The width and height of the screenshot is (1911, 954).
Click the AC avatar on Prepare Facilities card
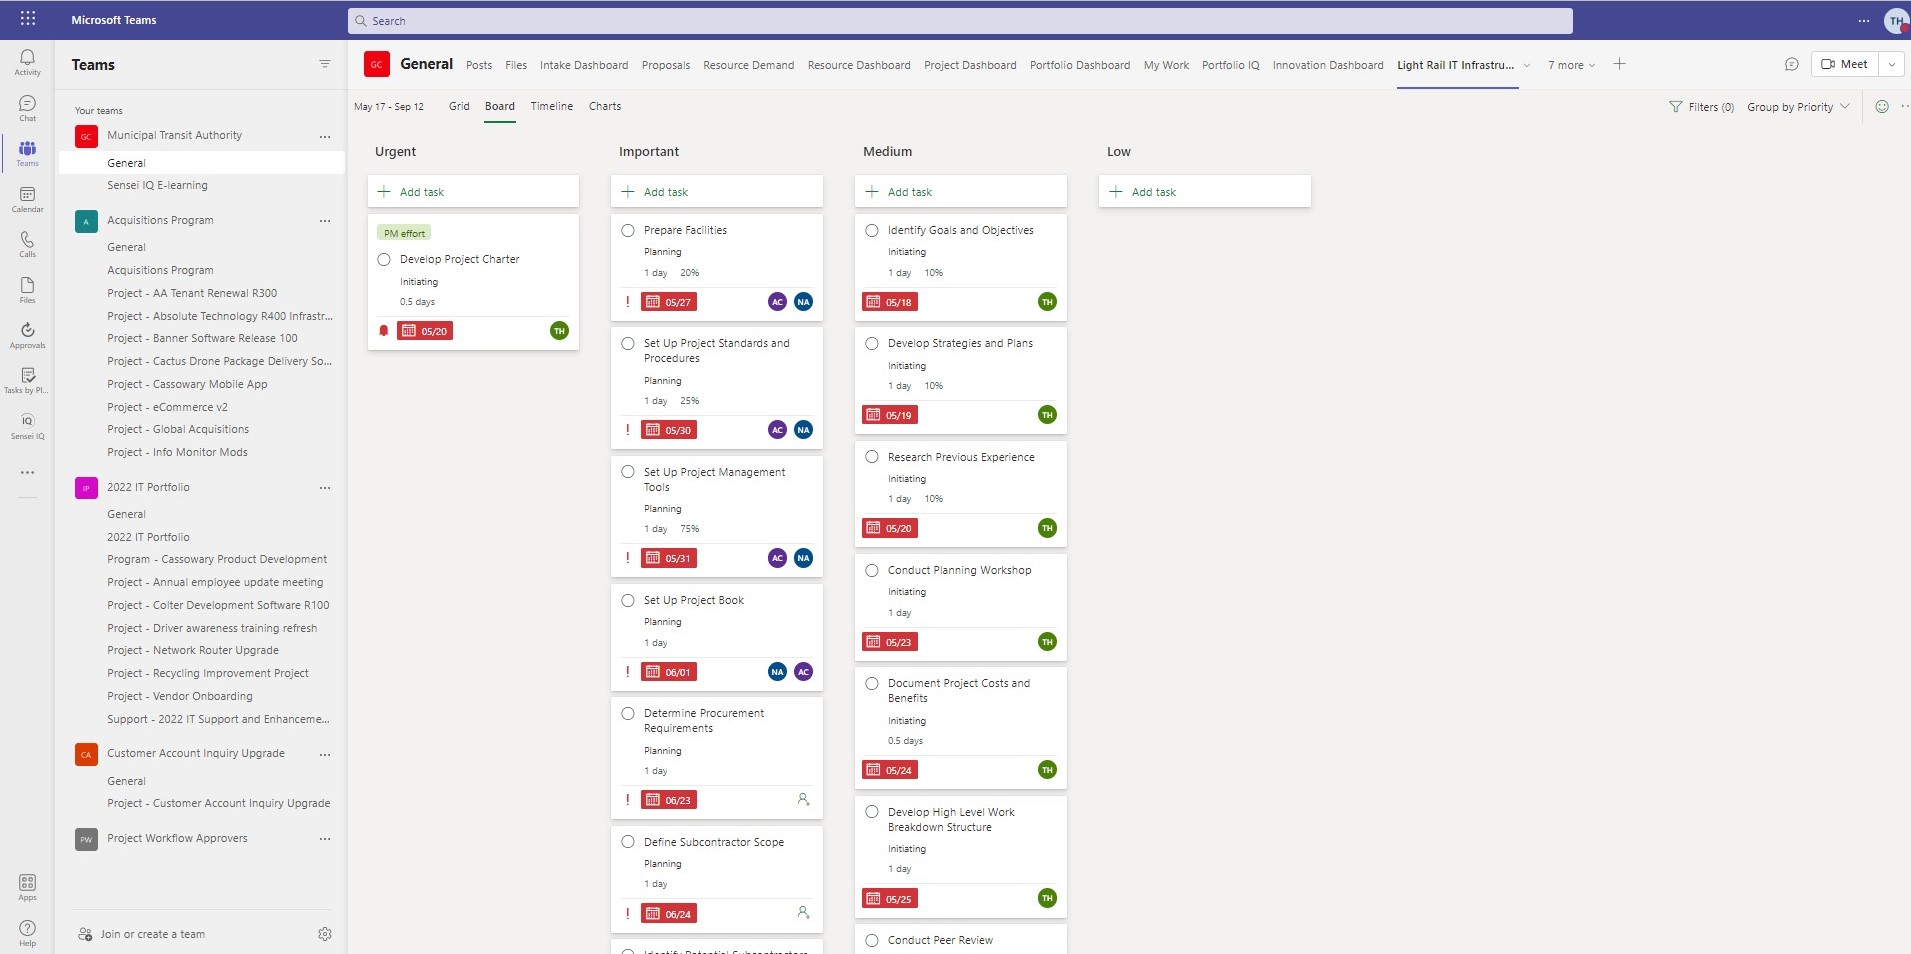(x=777, y=302)
